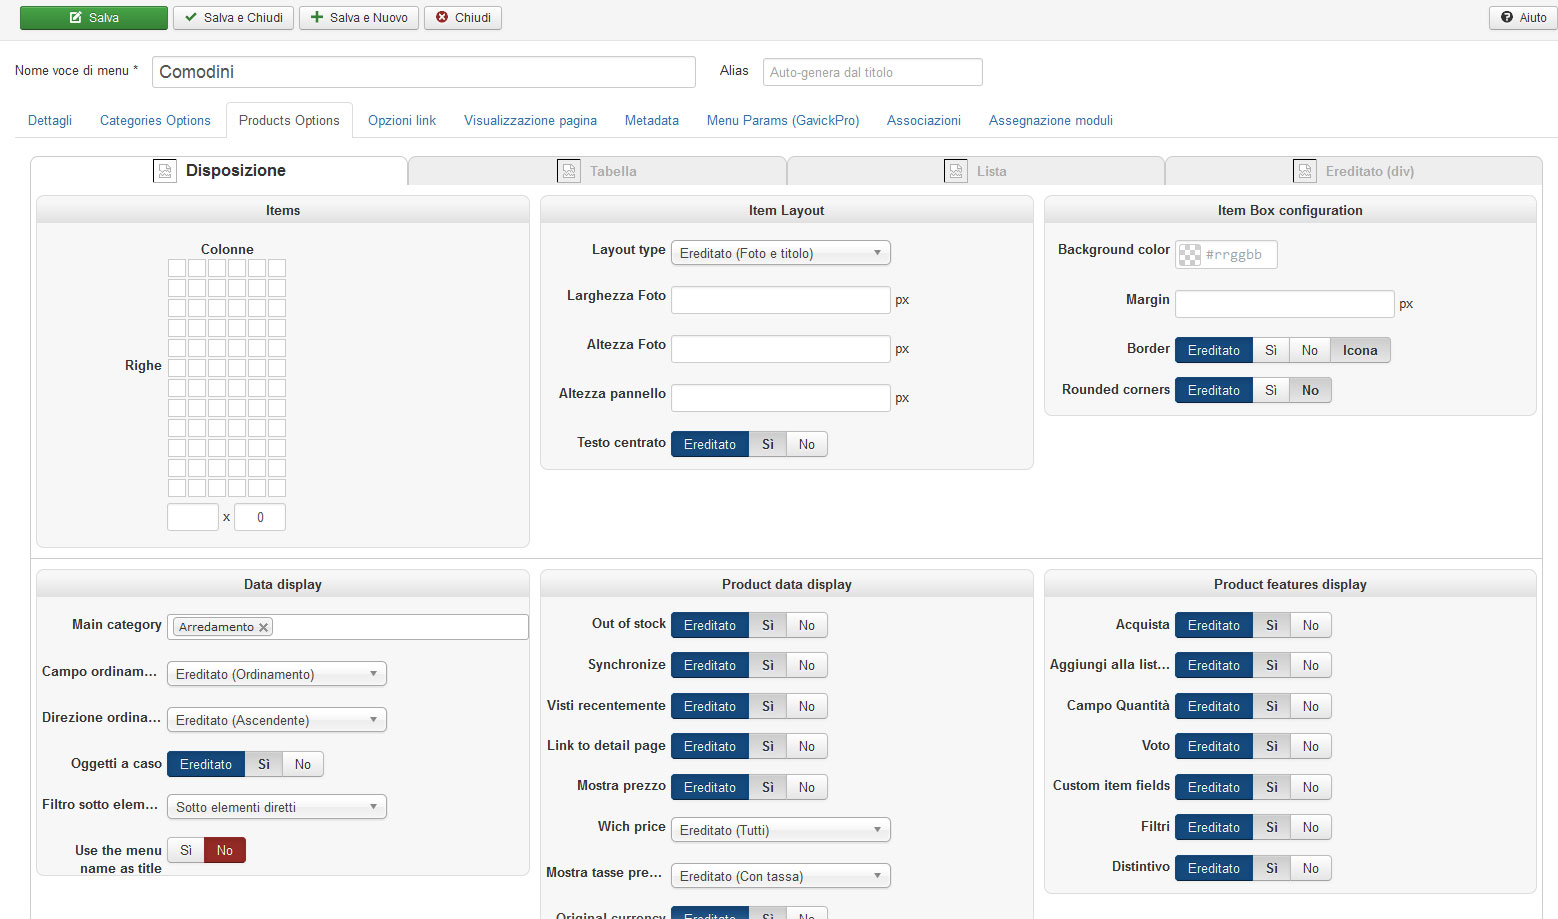Set Border to Icona
Viewport: 1558px width, 919px height.
click(x=1360, y=350)
